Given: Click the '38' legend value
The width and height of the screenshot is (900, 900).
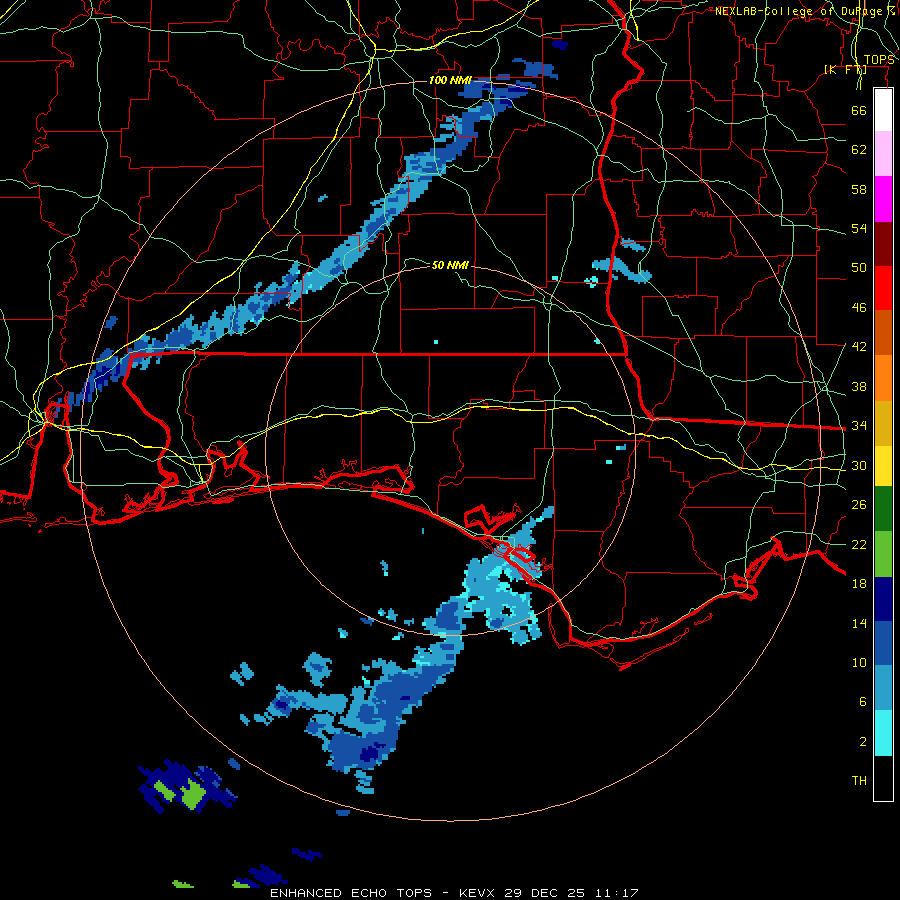Looking at the screenshot, I should [859, 386].
